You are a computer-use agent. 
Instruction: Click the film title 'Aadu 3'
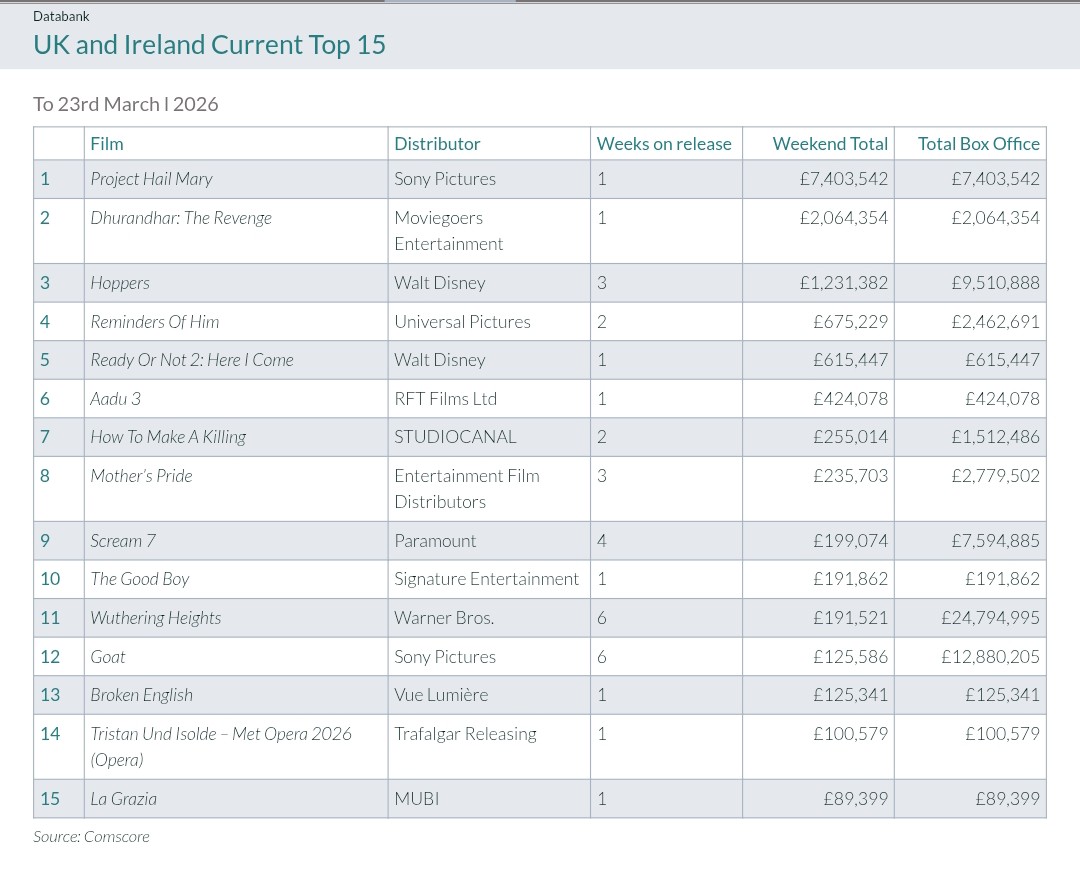click(115, 399)
